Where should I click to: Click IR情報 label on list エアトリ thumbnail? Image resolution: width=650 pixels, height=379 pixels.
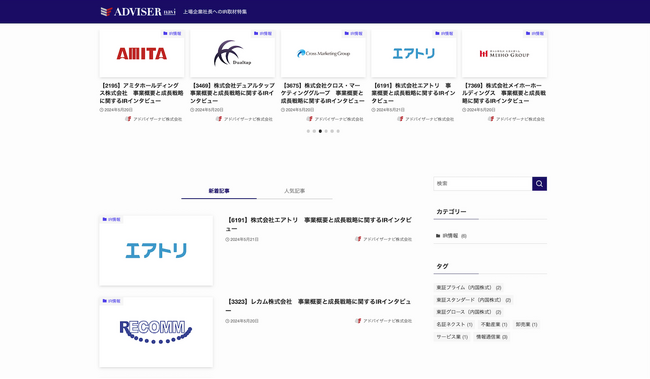coord(112,219)
